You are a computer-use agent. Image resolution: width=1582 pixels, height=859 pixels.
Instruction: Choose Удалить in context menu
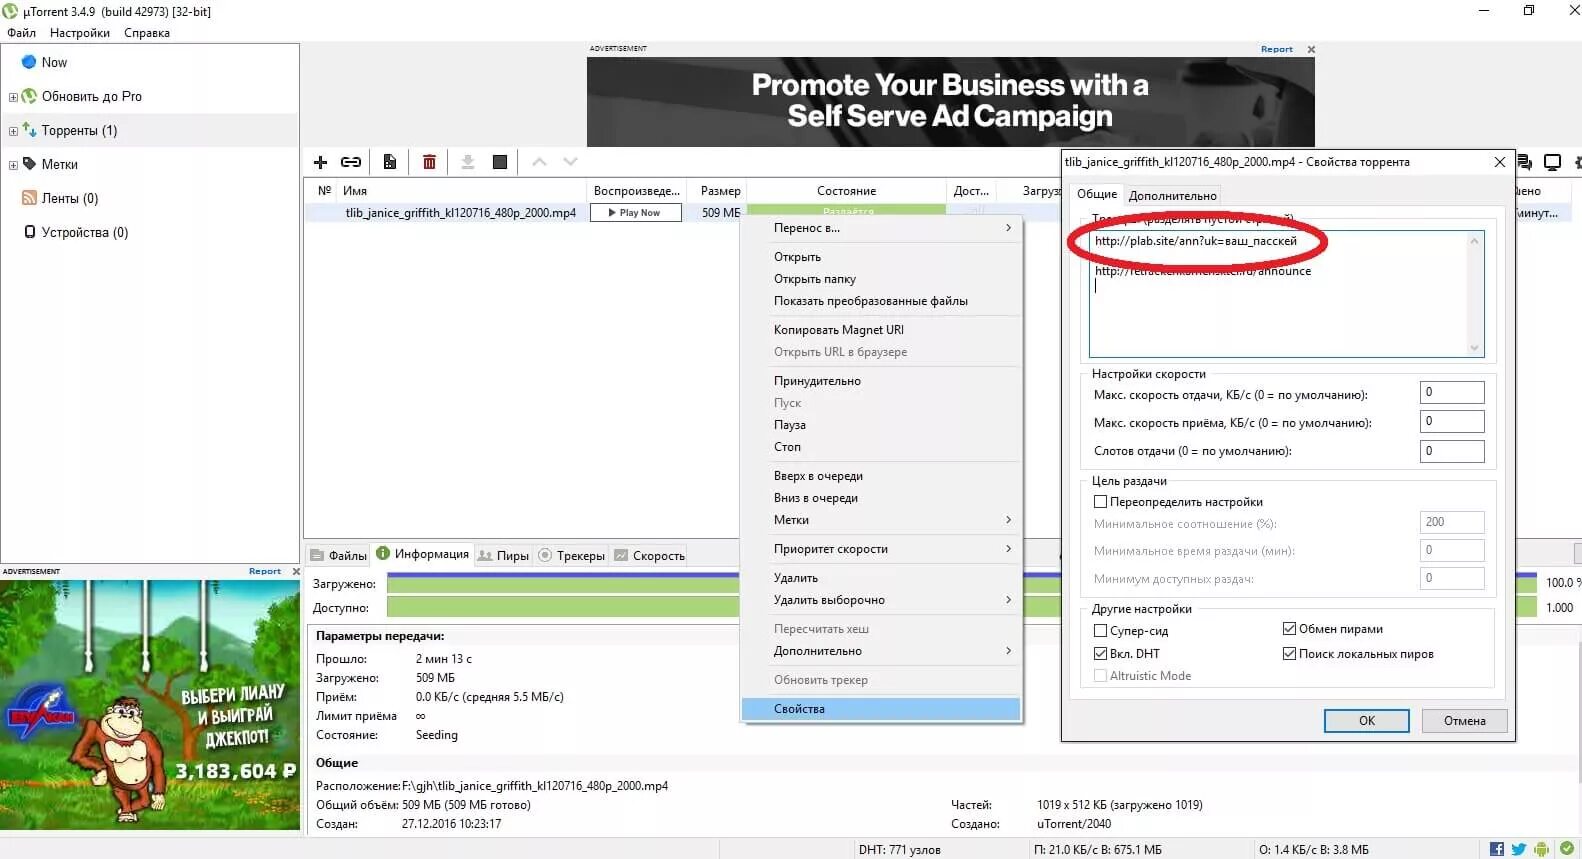pyautogui.click(x=882, y=578)
